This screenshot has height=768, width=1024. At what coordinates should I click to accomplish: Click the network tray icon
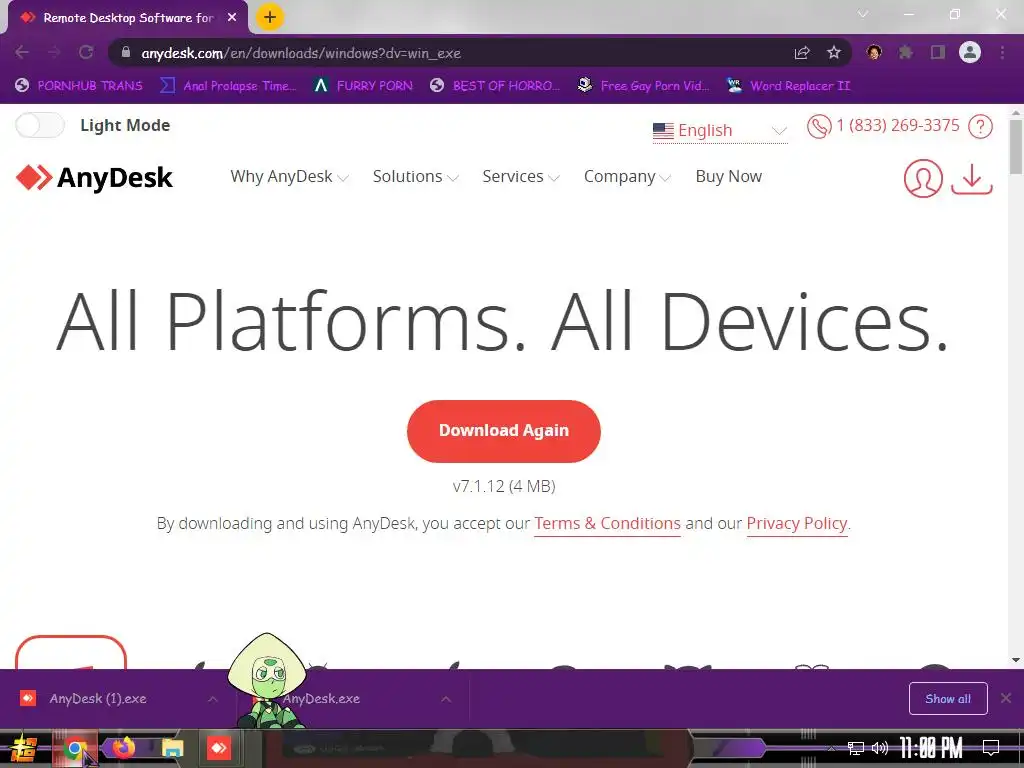855,748
